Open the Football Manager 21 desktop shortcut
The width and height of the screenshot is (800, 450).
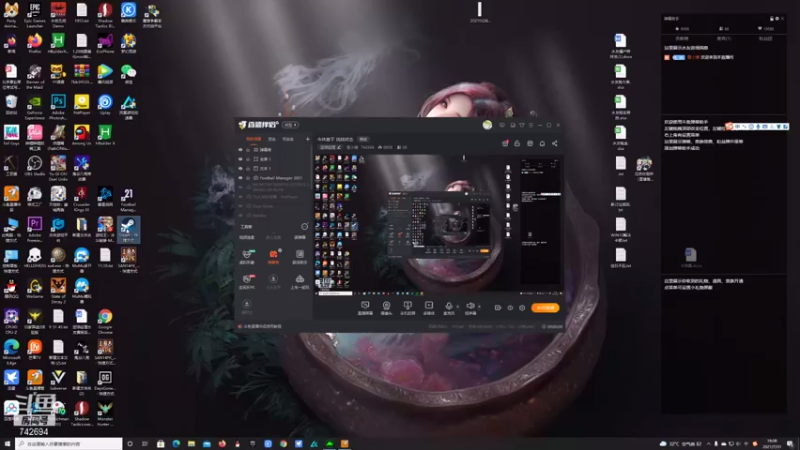pos(128,199)
